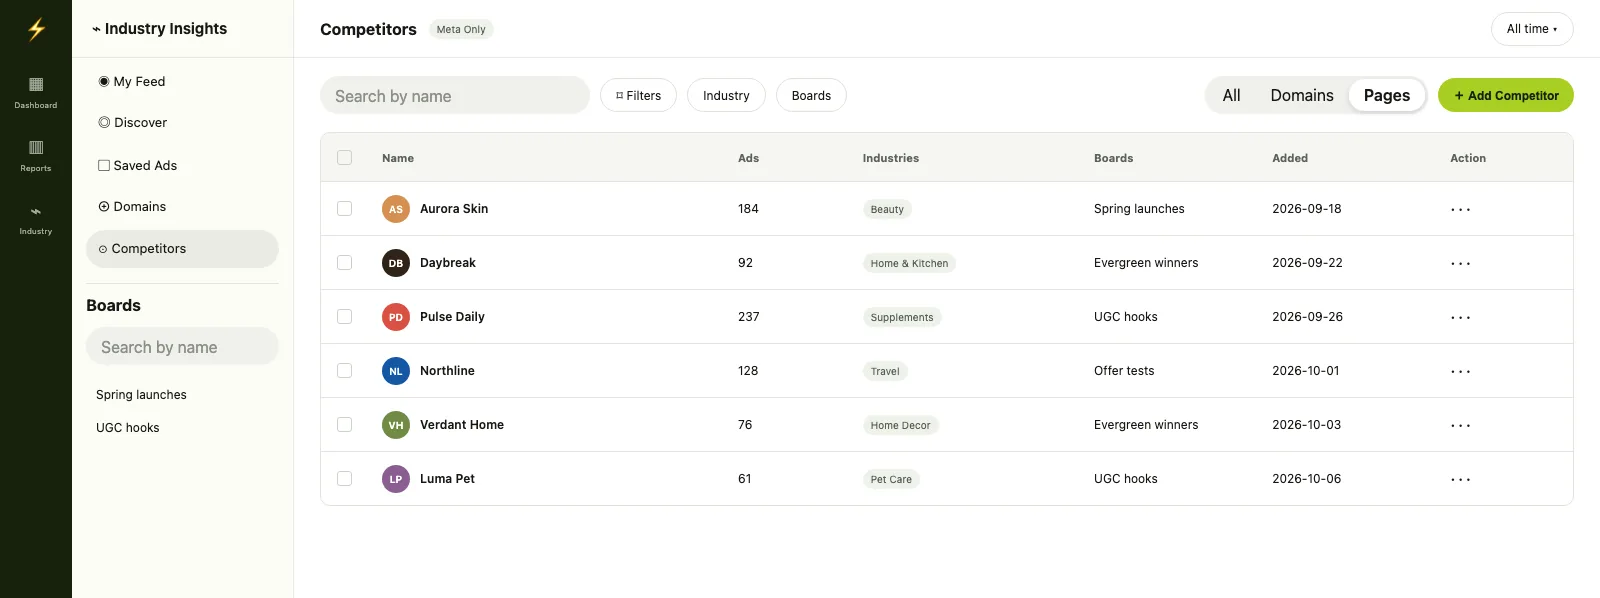This screenshot has width=1600, height=598.
Task: Open Dashboard from the dark rail
Action: point(36,92)
